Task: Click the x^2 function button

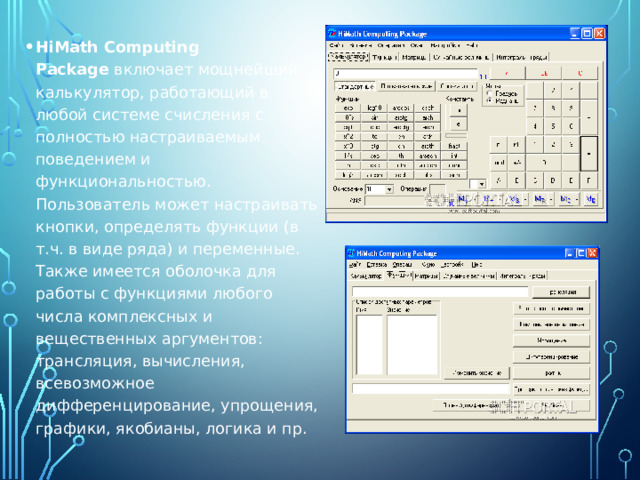Action: 348,137
